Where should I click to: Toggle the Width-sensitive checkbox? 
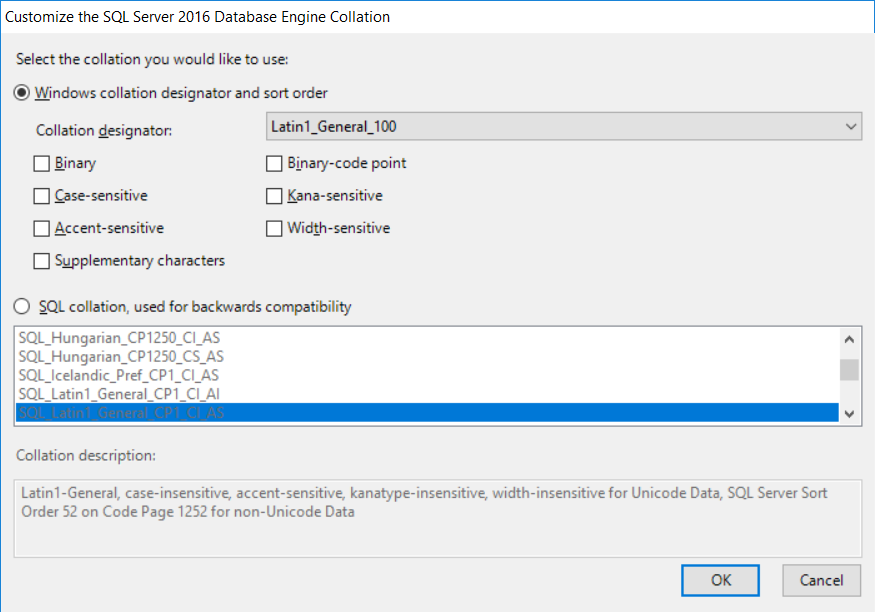[x=274, y=229]
